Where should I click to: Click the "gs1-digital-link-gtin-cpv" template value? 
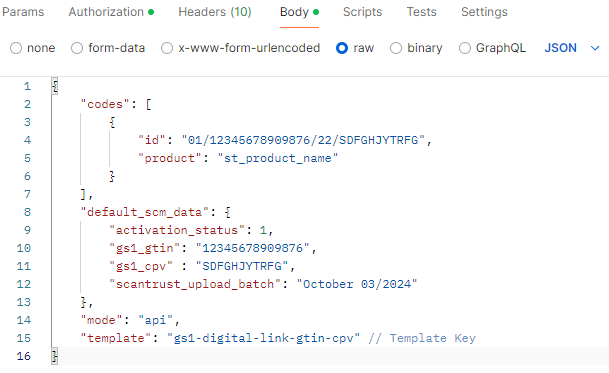coord(264,338)
